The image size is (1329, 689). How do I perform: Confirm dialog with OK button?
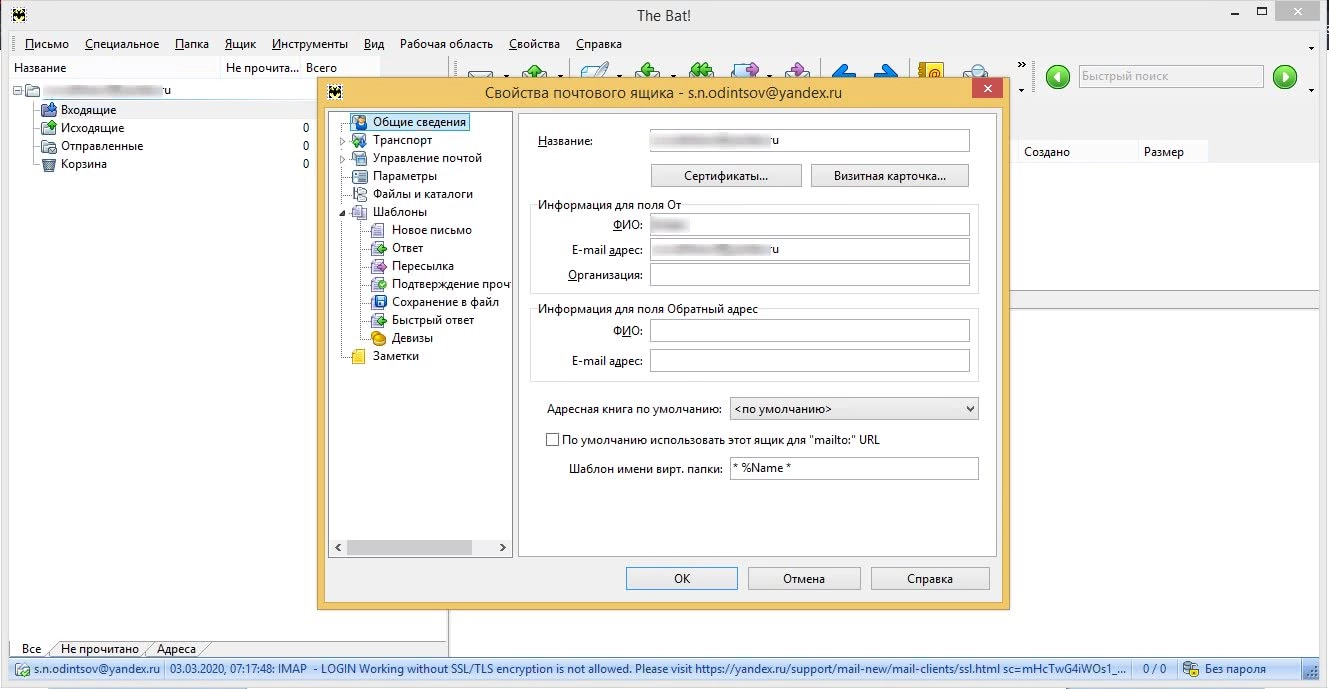[682, 578]
